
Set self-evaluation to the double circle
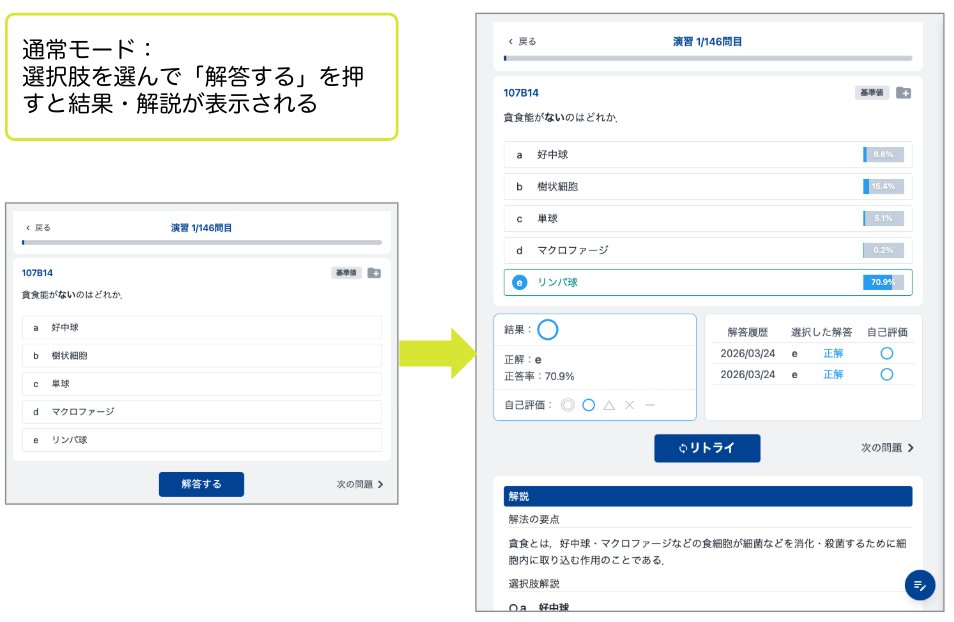(568, 405)
